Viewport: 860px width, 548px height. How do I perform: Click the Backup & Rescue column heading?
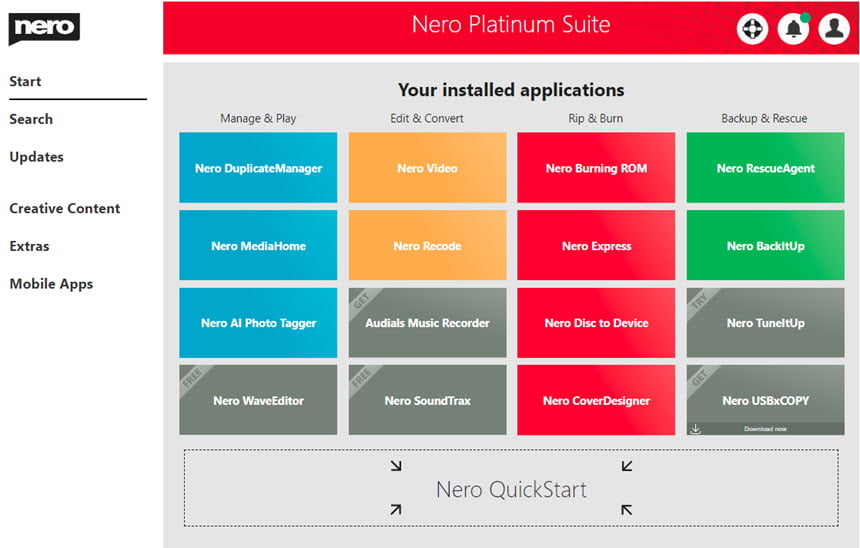764,118
